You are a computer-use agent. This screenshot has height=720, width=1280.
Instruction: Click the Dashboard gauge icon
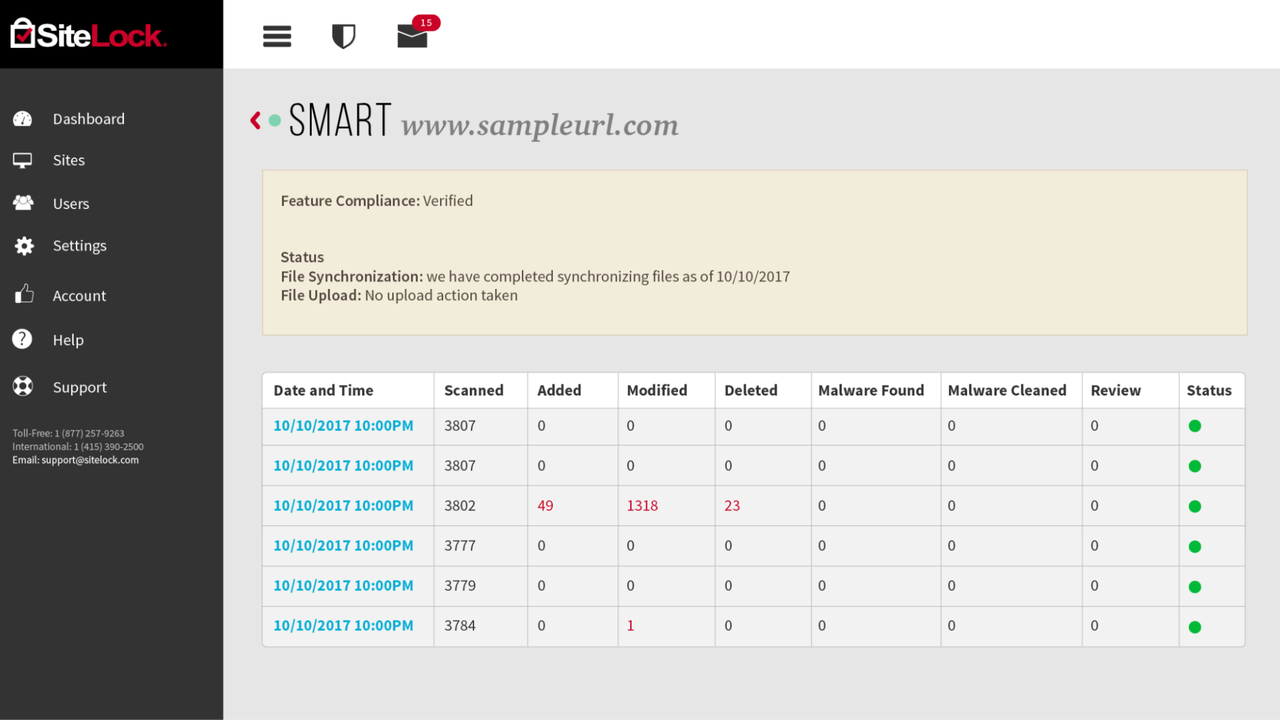pyautogui.click(x=23, y=119)
